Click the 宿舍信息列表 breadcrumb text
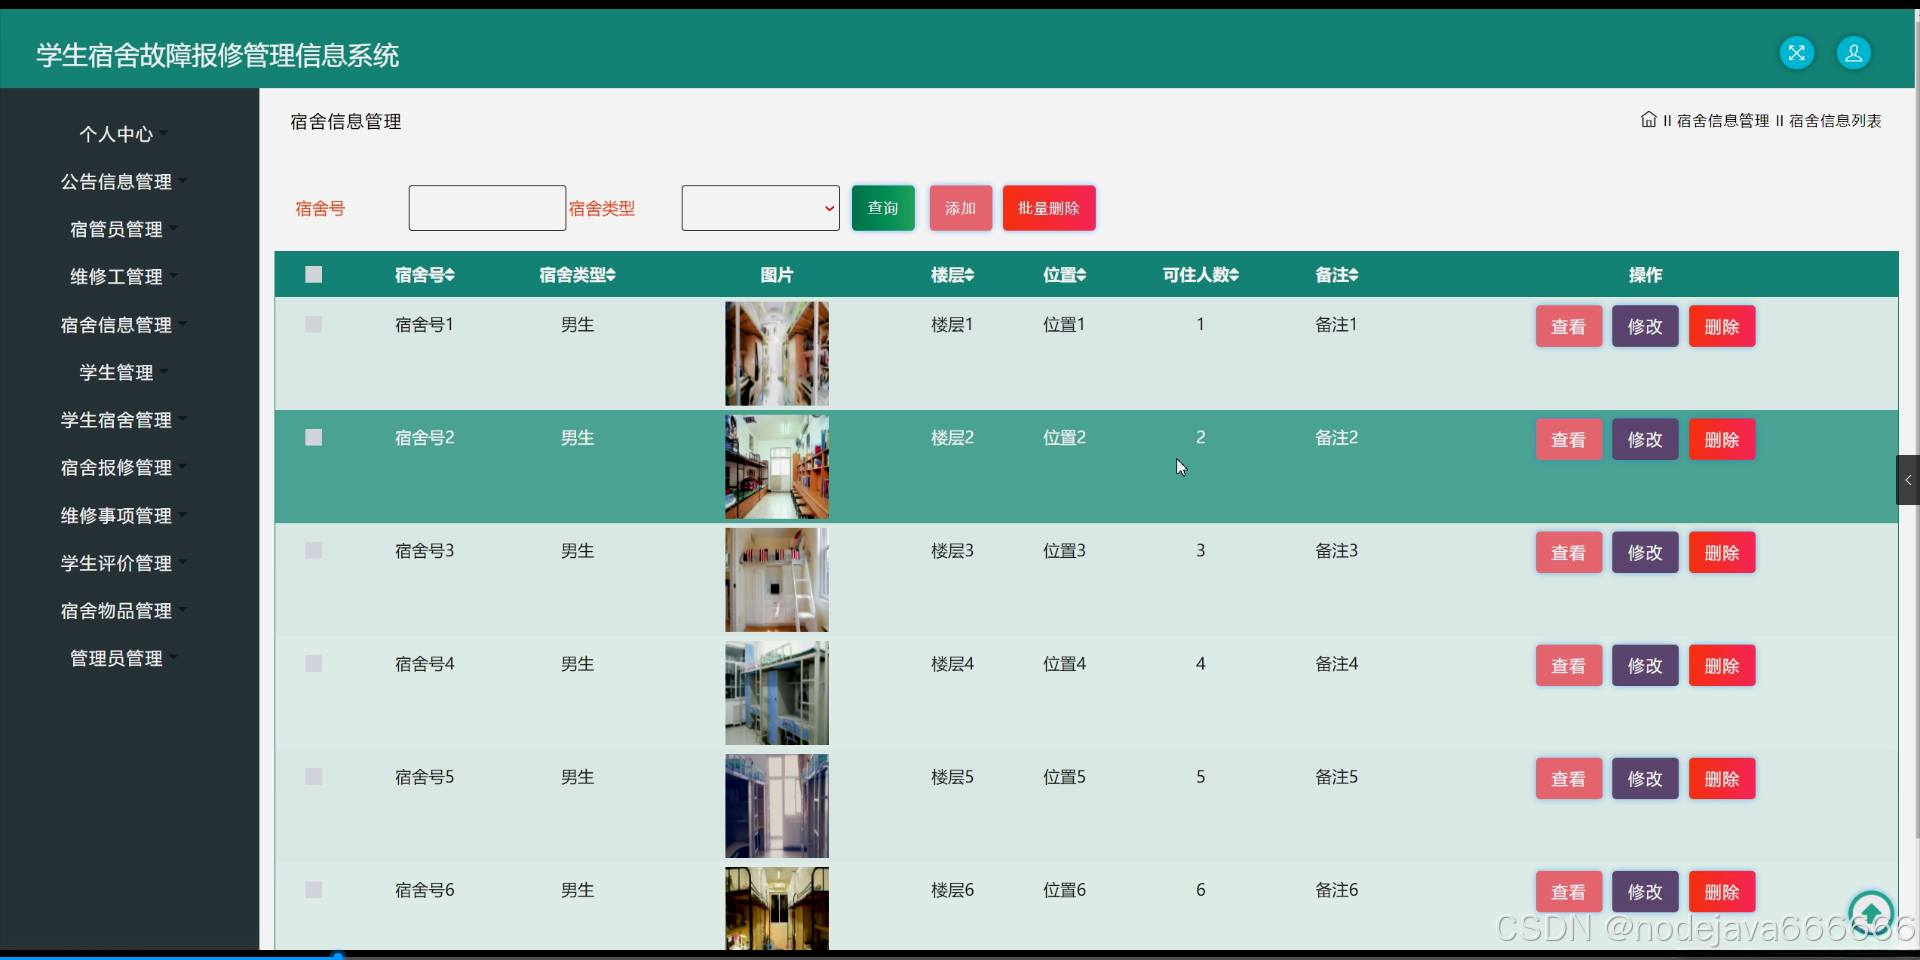 1835,121
